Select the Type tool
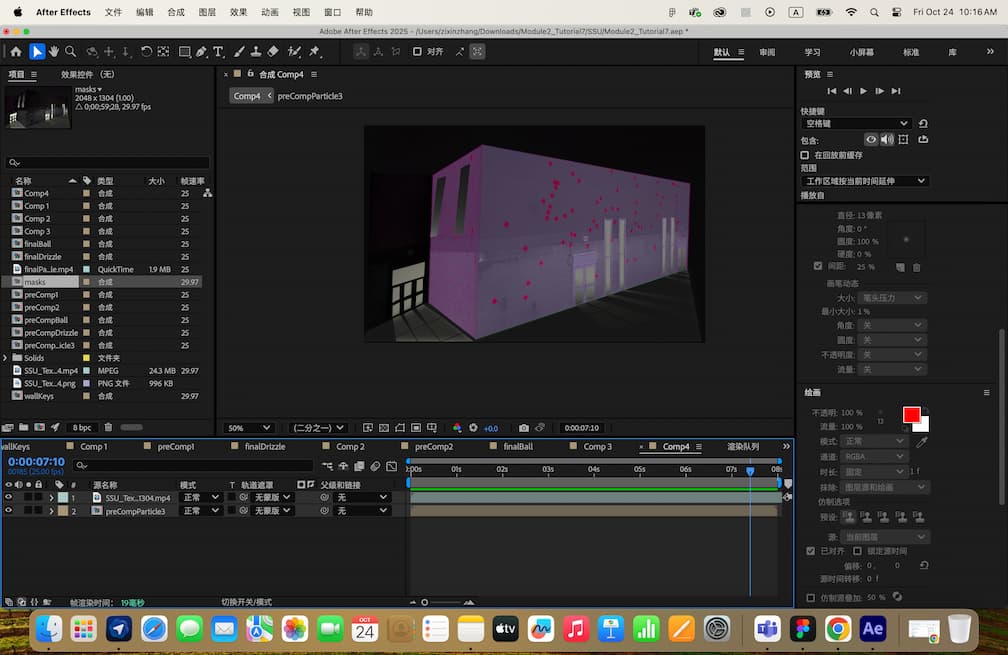The width and height of the screenshot is (1008, 655). click(x=219, y=51)
